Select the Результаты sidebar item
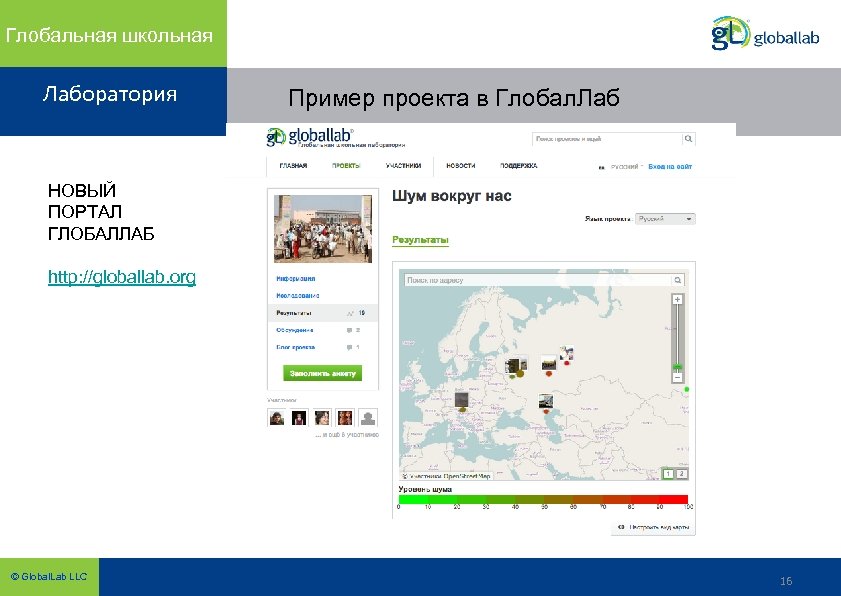Viewport: 841px width, 596px height. pyautogui.click(x=323, y=313)
